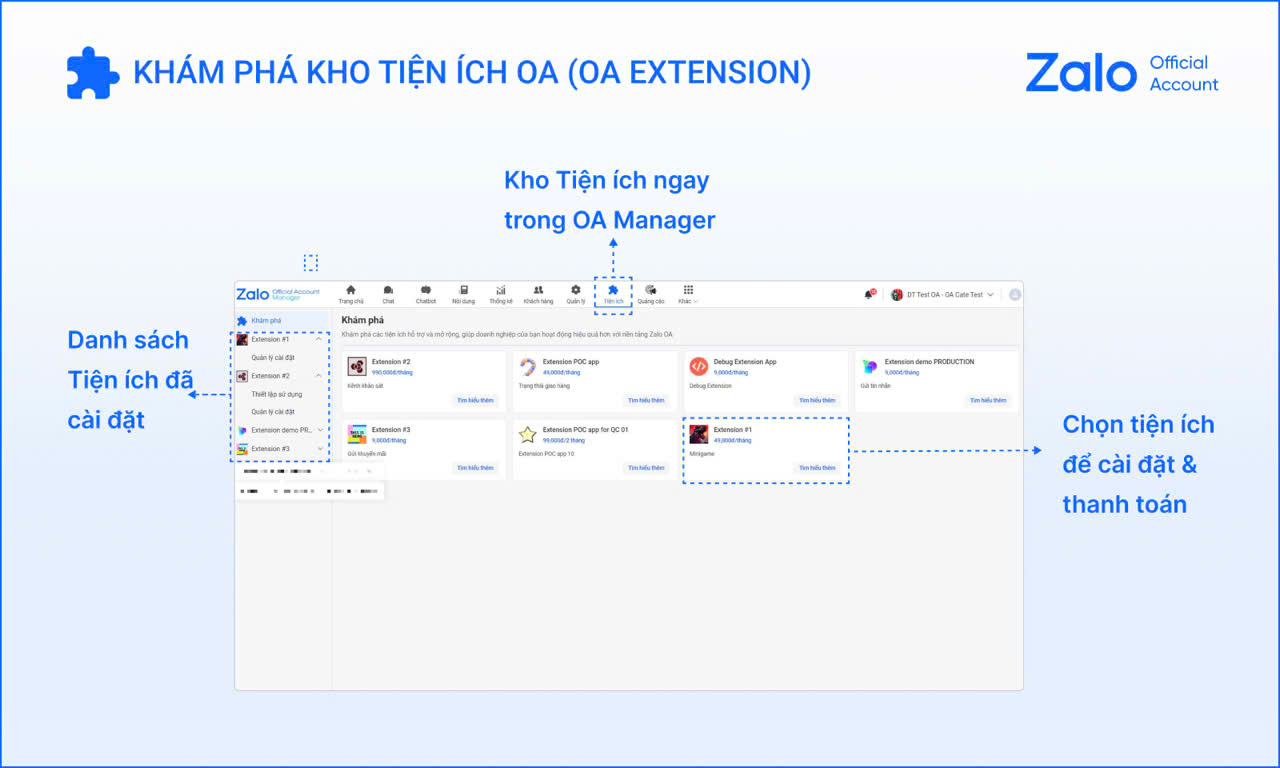The width and height of the screenshot is (1280, 768).
Task: Check the notification bell icon
Action: (x=869, y=295)
